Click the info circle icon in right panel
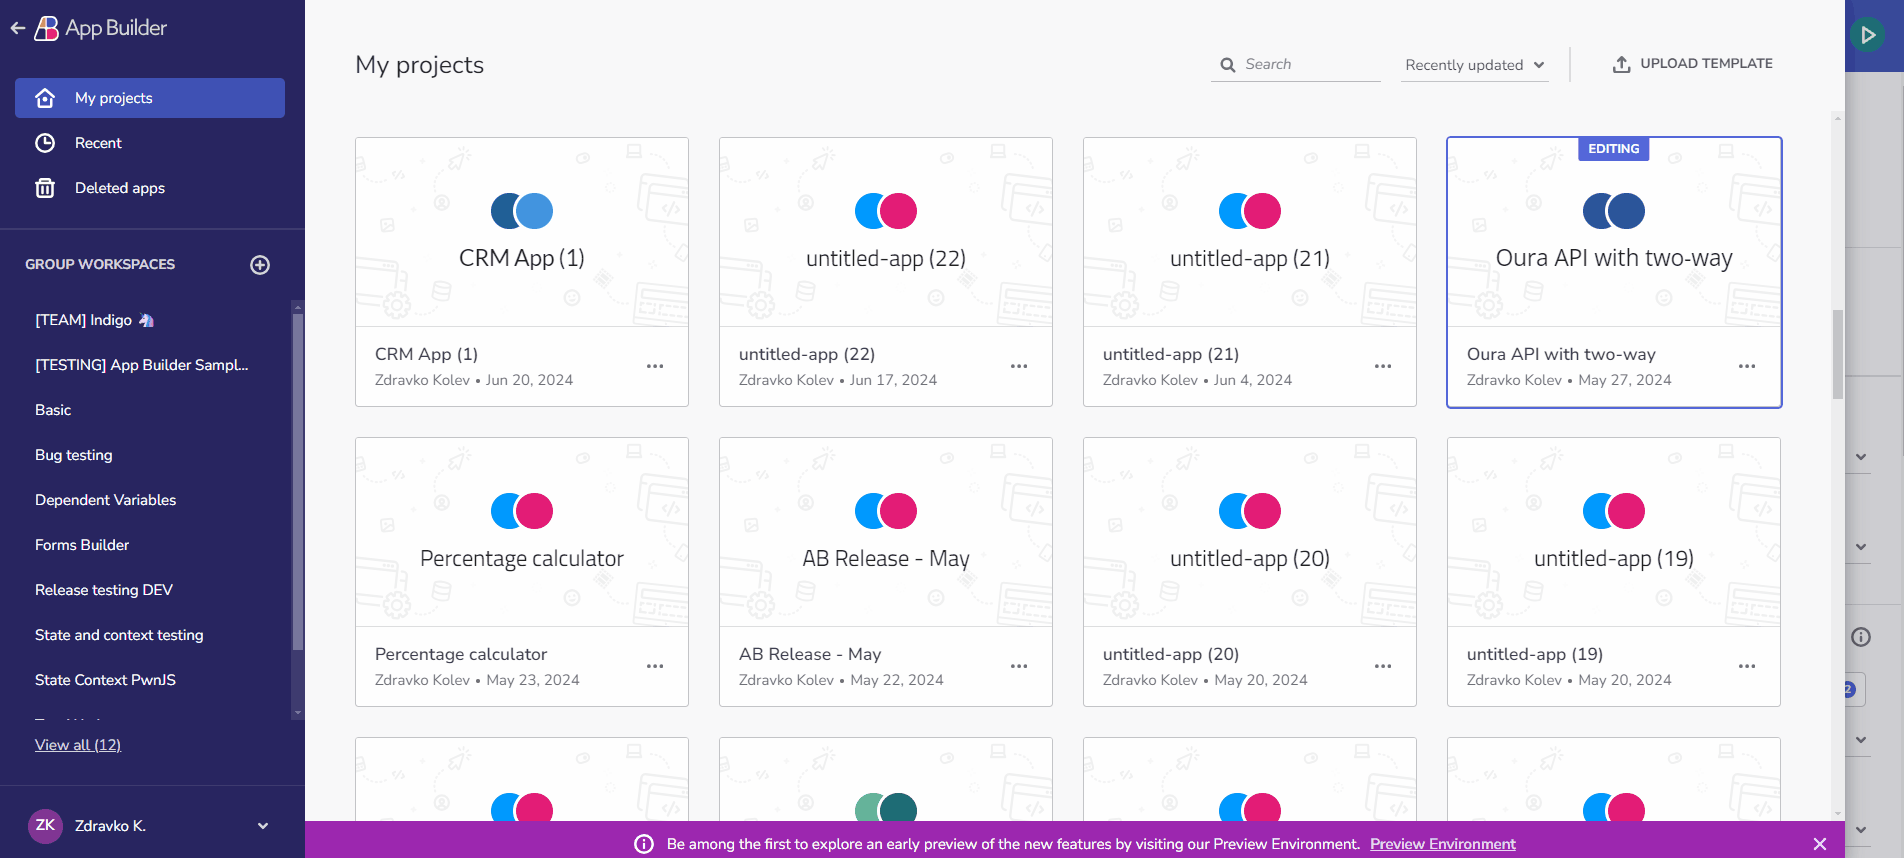 pyautogui.click(x=1861, y=637)
